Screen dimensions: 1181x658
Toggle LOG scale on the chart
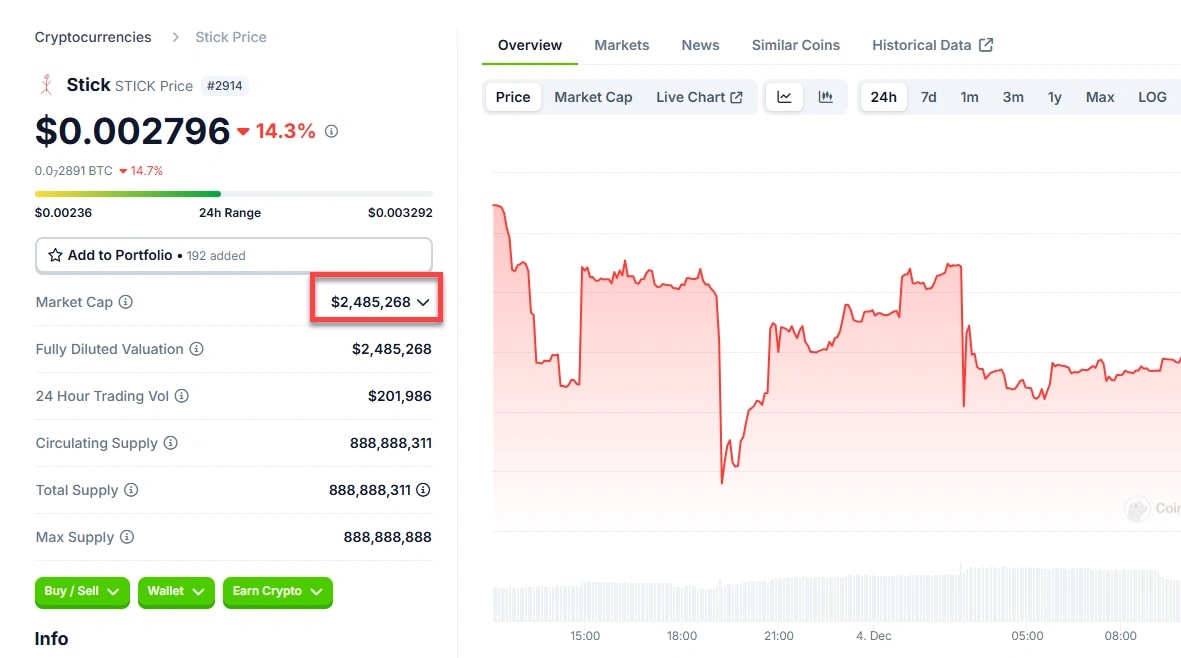tap(1152, 97)
